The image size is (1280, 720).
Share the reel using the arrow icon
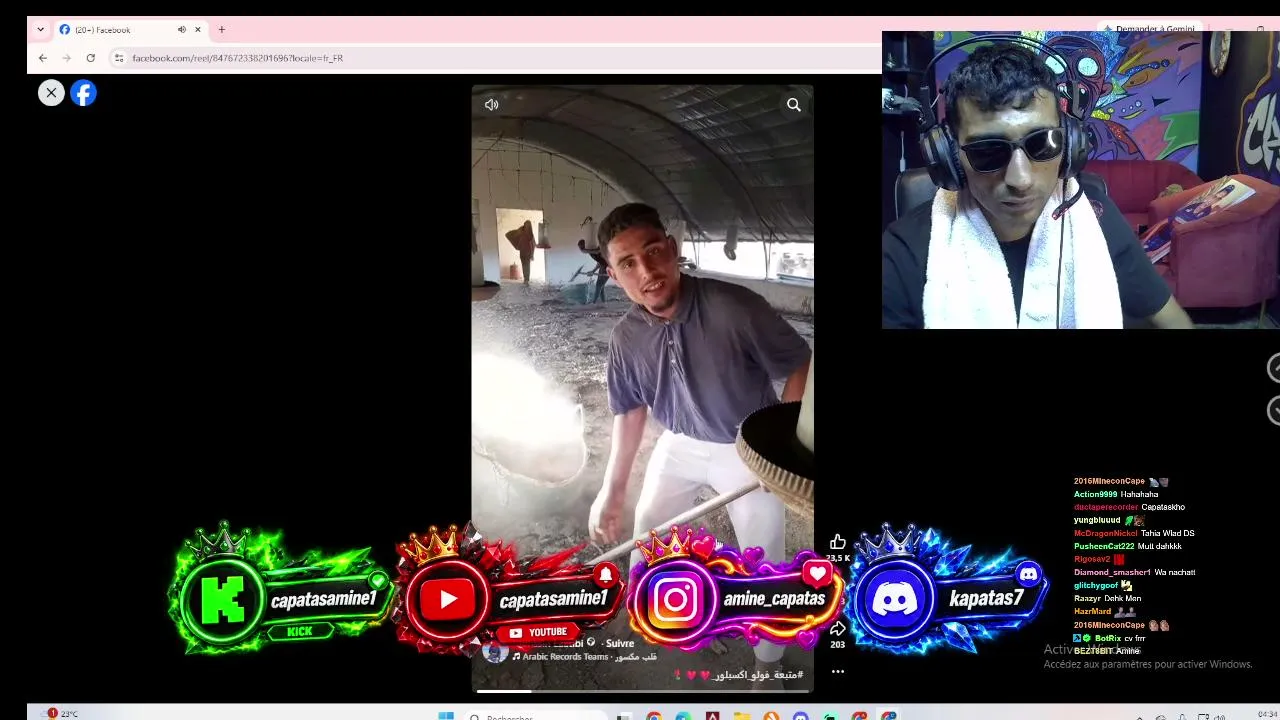coord(838,629)
